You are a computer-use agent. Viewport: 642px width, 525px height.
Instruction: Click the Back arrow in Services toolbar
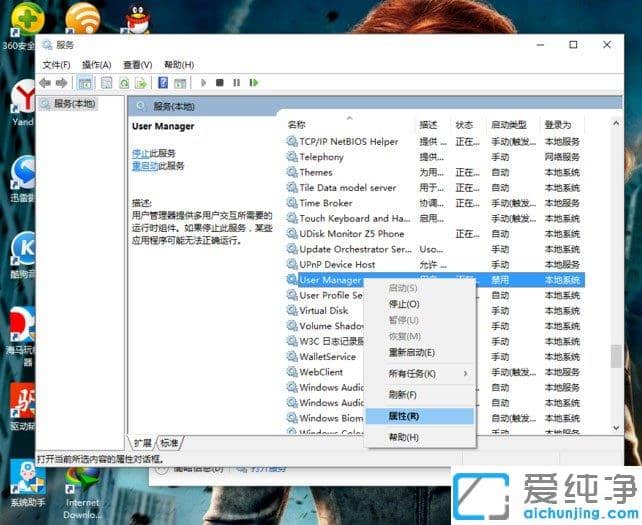click(45, 83)
